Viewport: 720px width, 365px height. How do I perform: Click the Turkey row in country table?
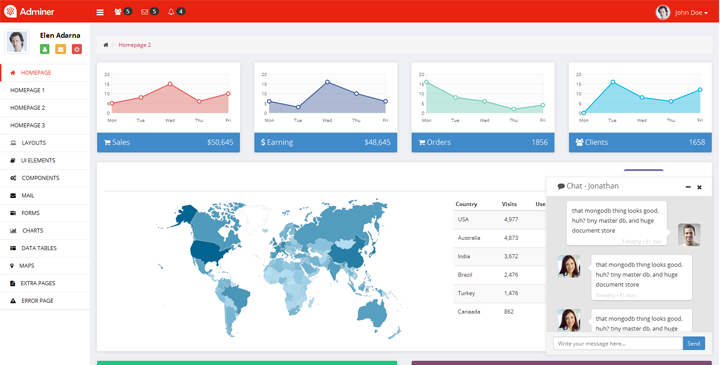[x=499, y=293]
